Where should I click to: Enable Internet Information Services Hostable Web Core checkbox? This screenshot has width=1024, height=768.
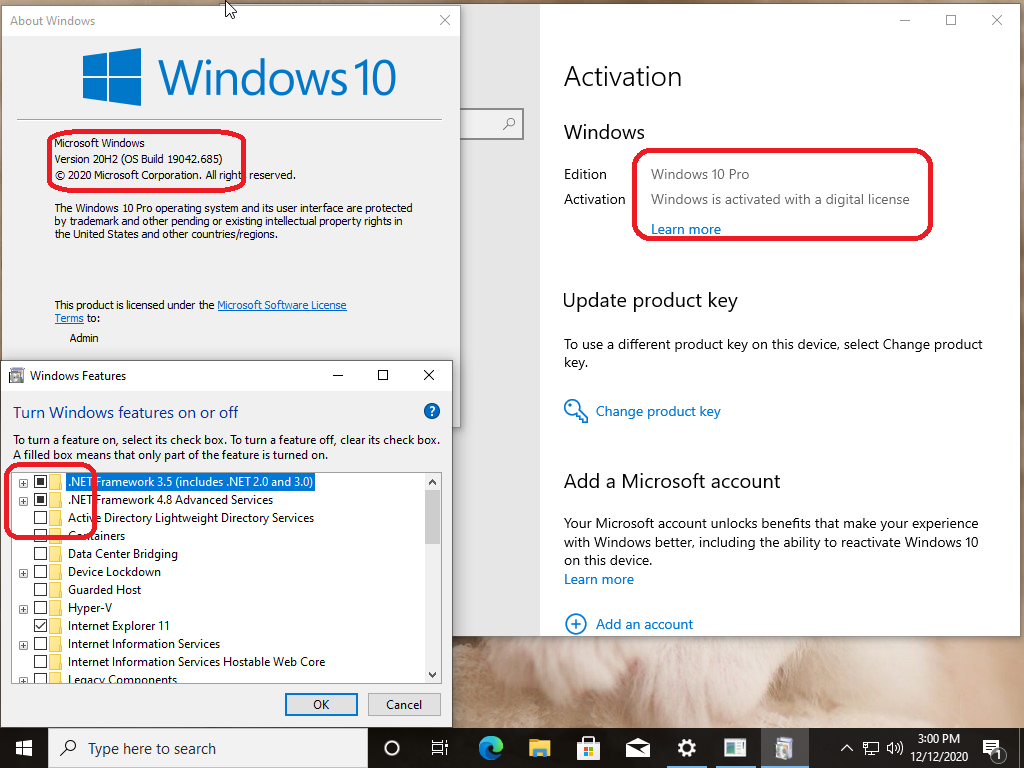pyautogui.click(x=40, y=662)
